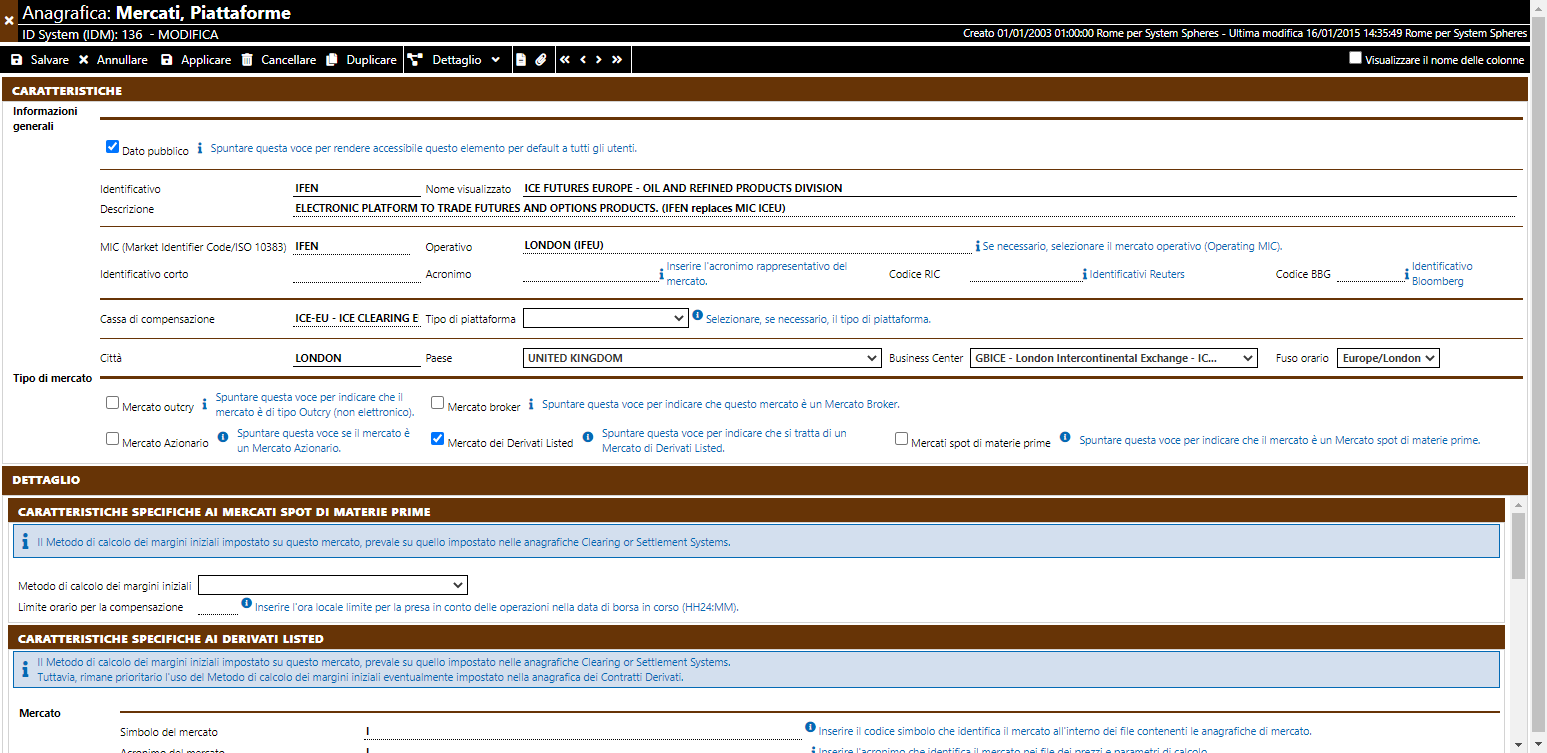Enable the Mercato outcry checkbox

point(113,403)
